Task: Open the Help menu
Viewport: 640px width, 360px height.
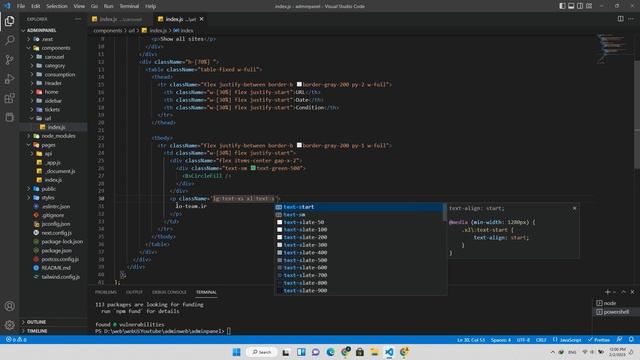Action: [x=151, y=6]
